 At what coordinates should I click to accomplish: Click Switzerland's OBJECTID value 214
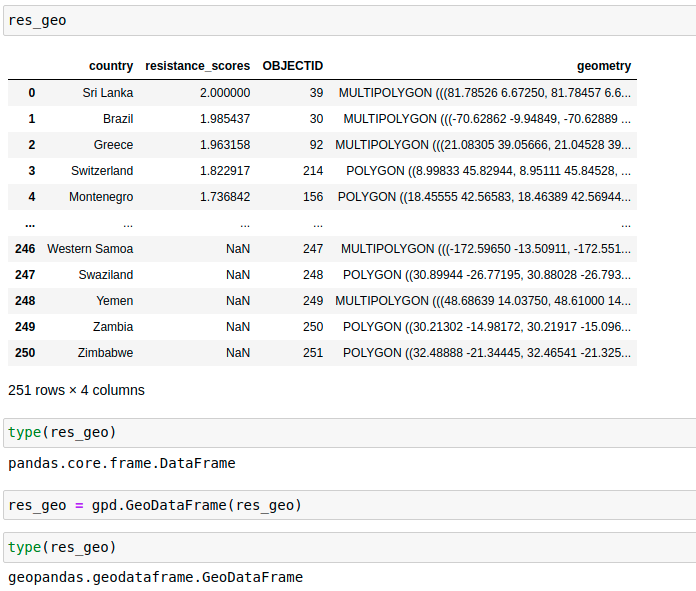pos(312,171)
